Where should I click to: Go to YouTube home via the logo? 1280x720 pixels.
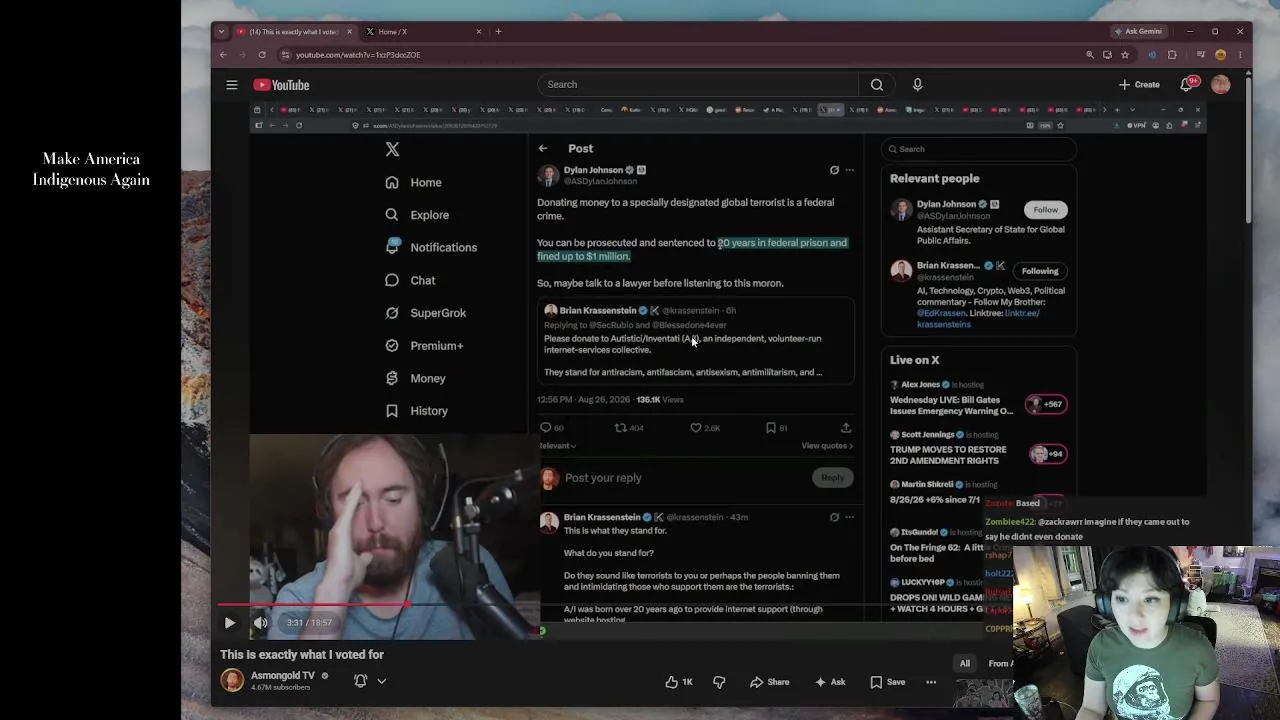281,85
